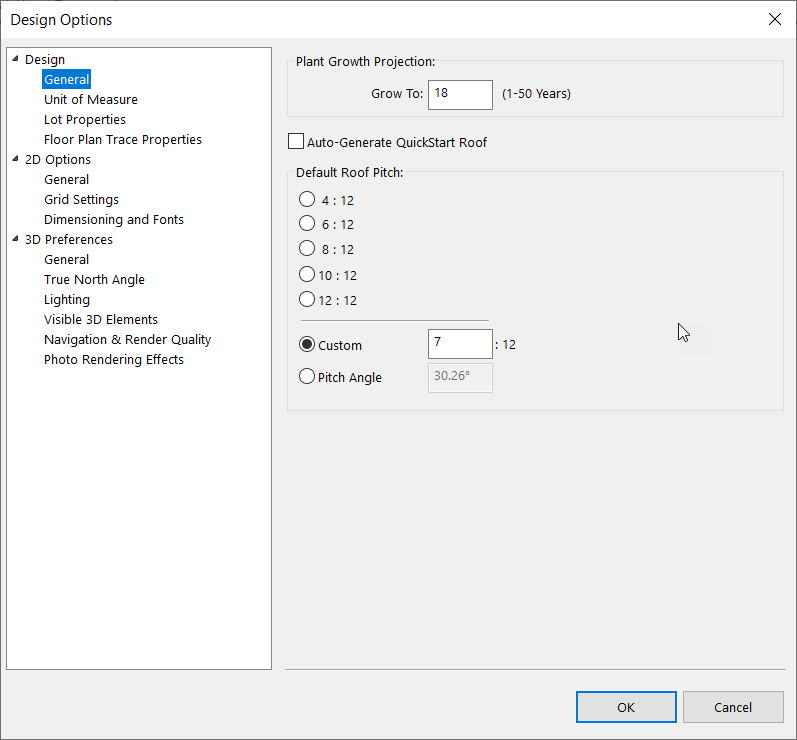Close the Design Options window
797x740 pixels.
point(775,19)
